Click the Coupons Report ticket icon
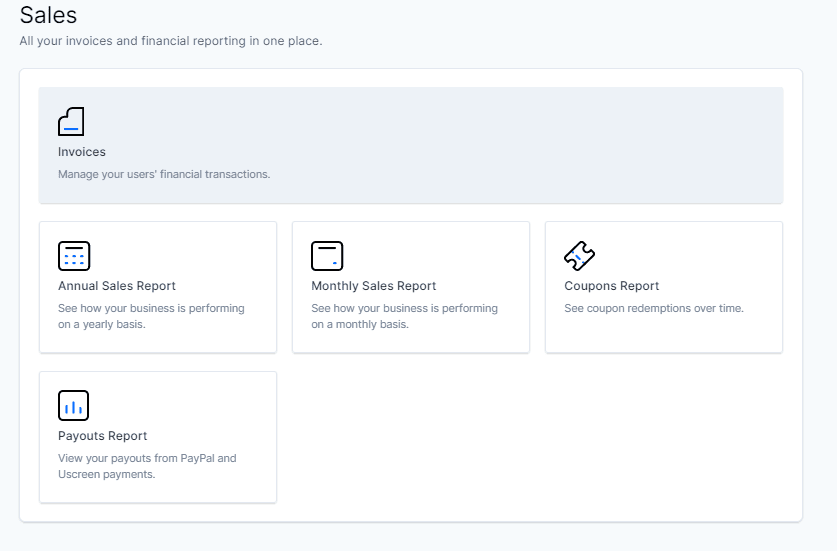Screen dimensions: 837x551 pos(580,256)
